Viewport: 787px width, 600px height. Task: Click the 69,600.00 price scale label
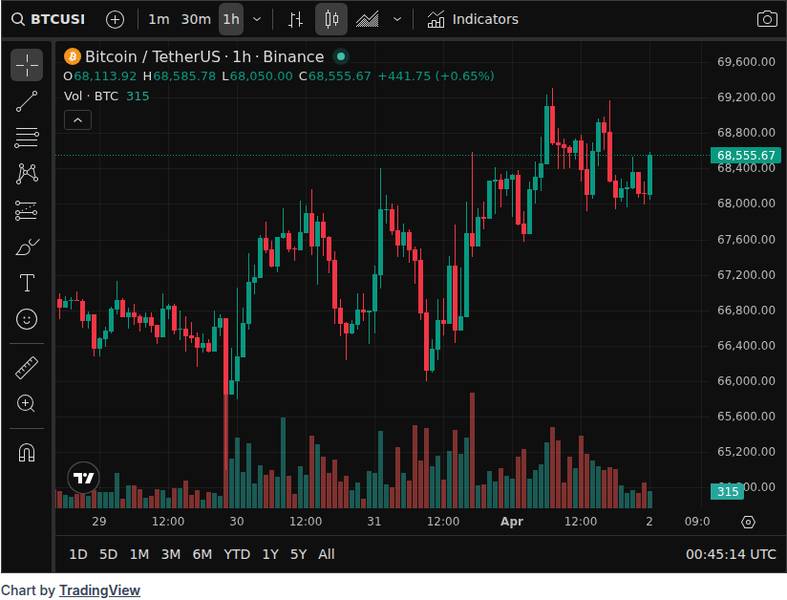tap(746, 62)
